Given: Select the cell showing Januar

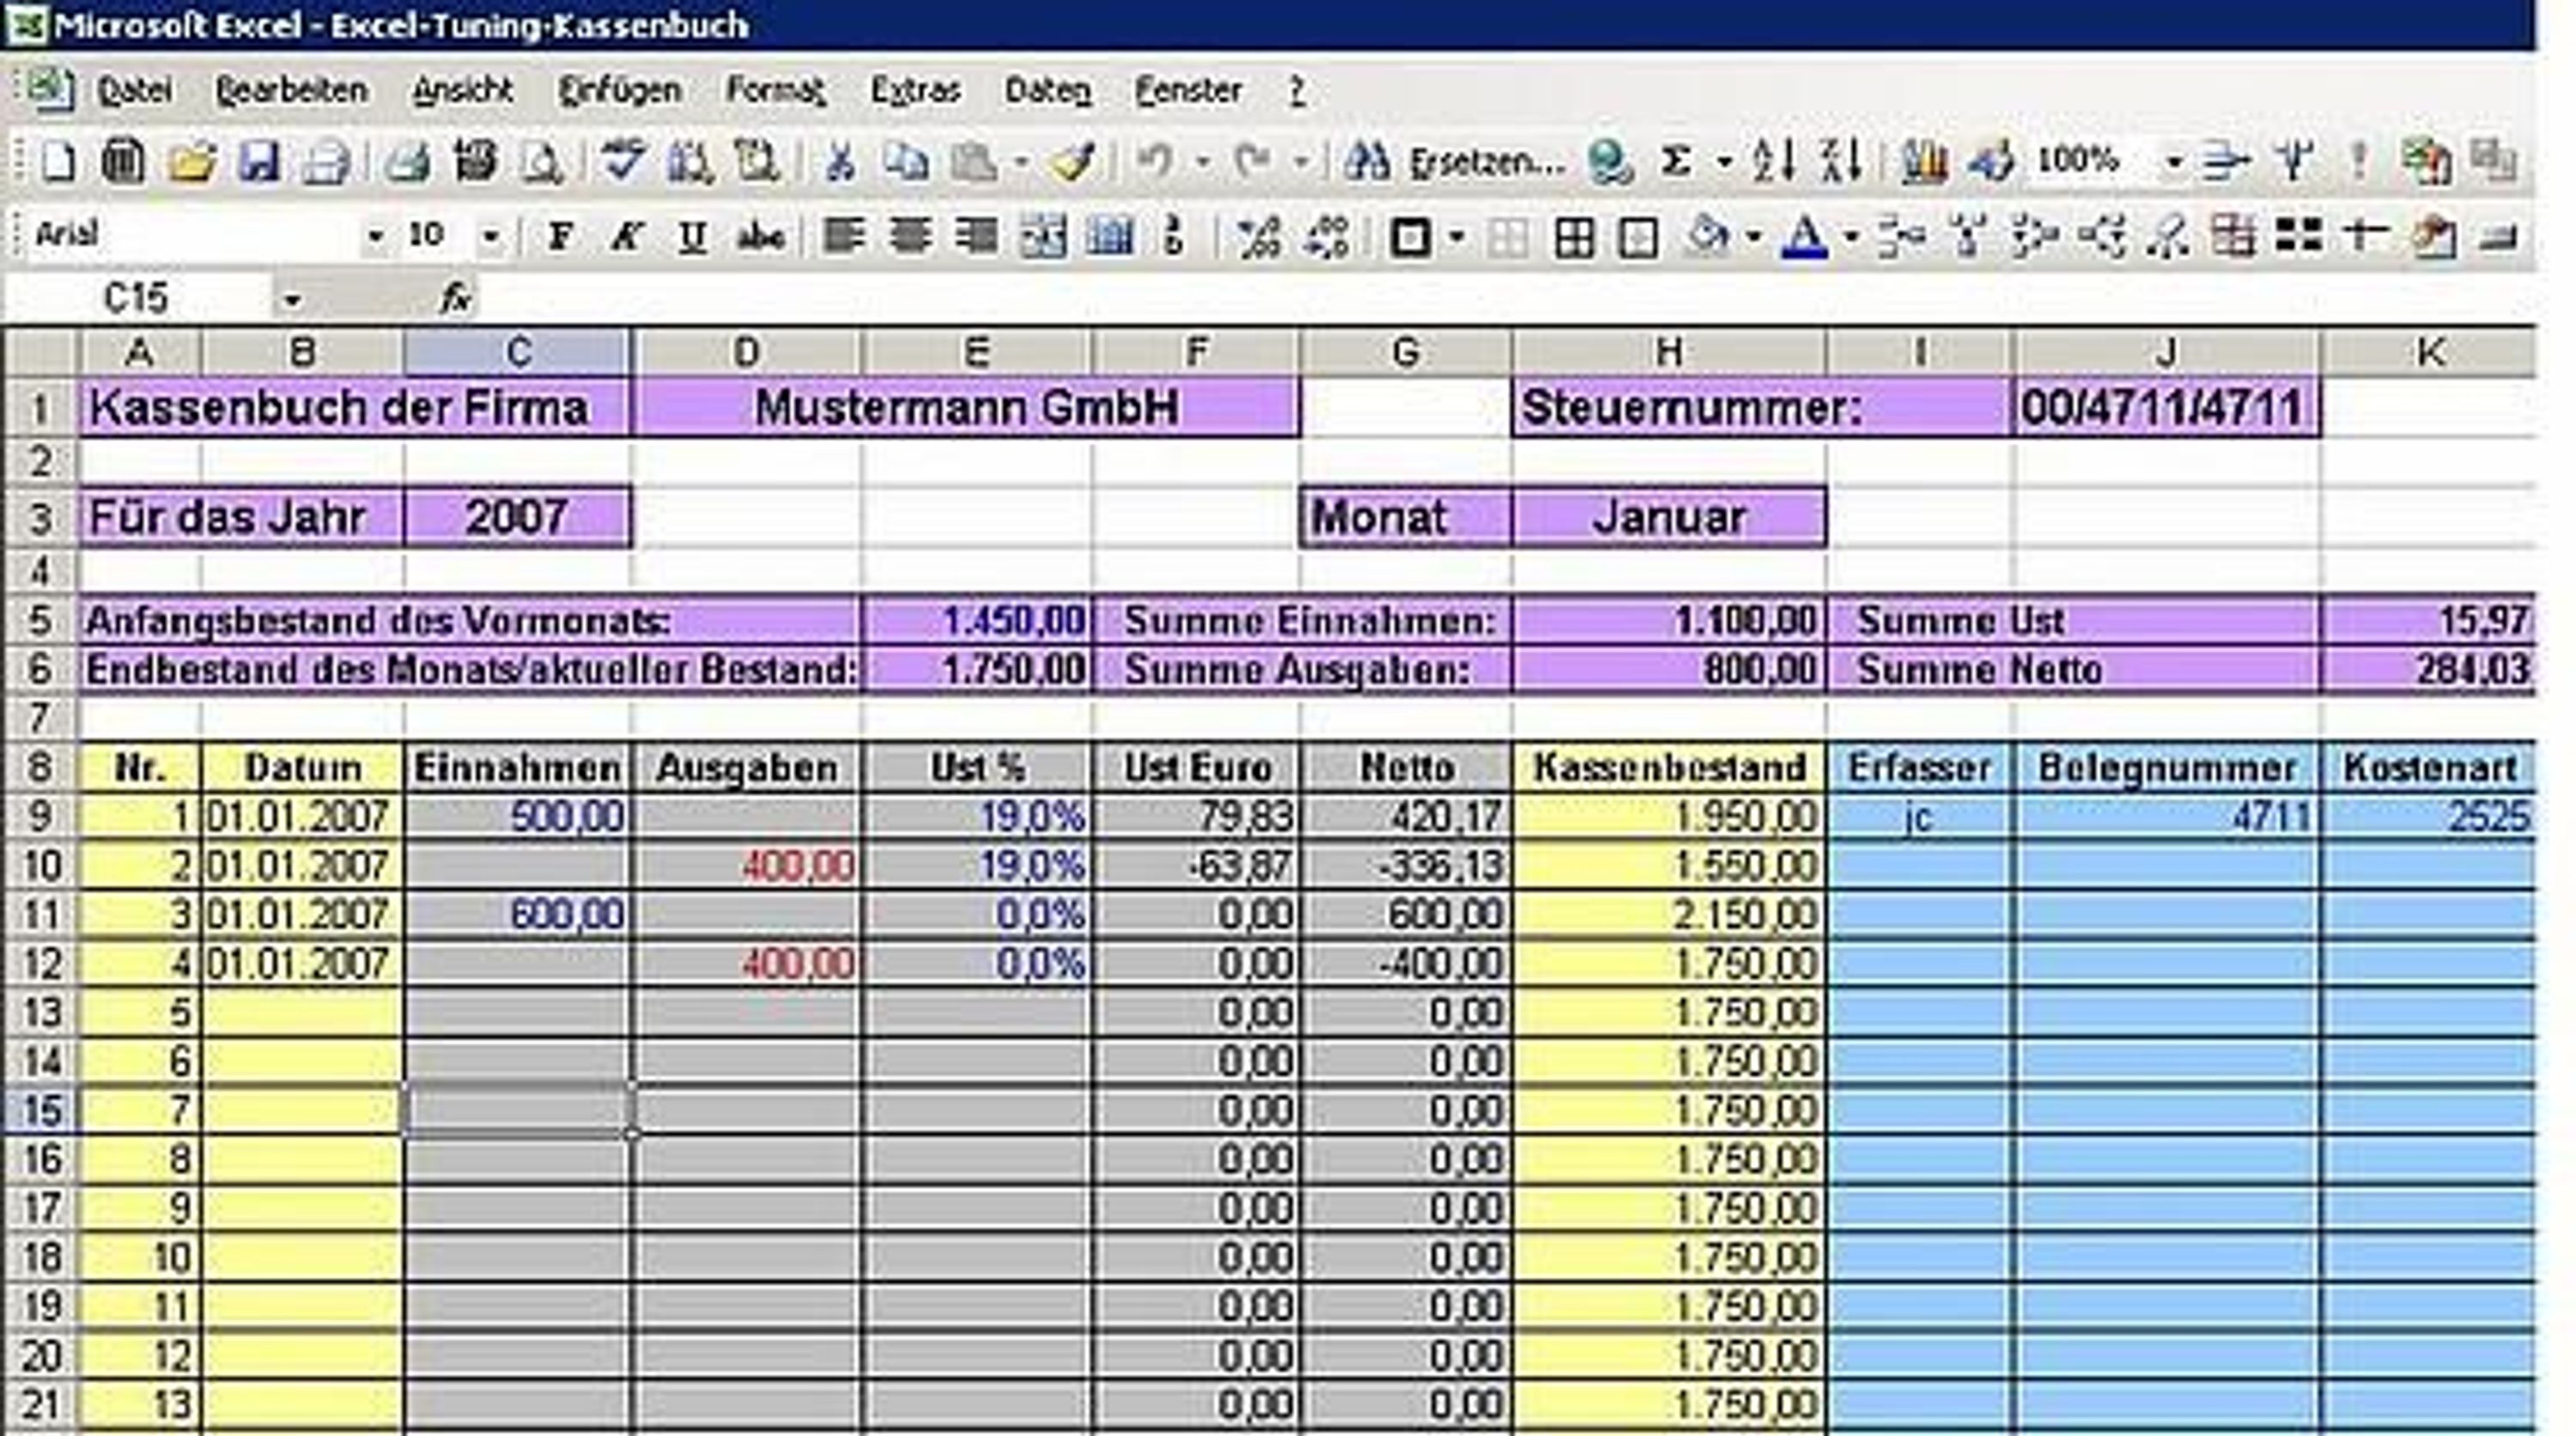Looking at the screenshot, I should point(1669,517).
